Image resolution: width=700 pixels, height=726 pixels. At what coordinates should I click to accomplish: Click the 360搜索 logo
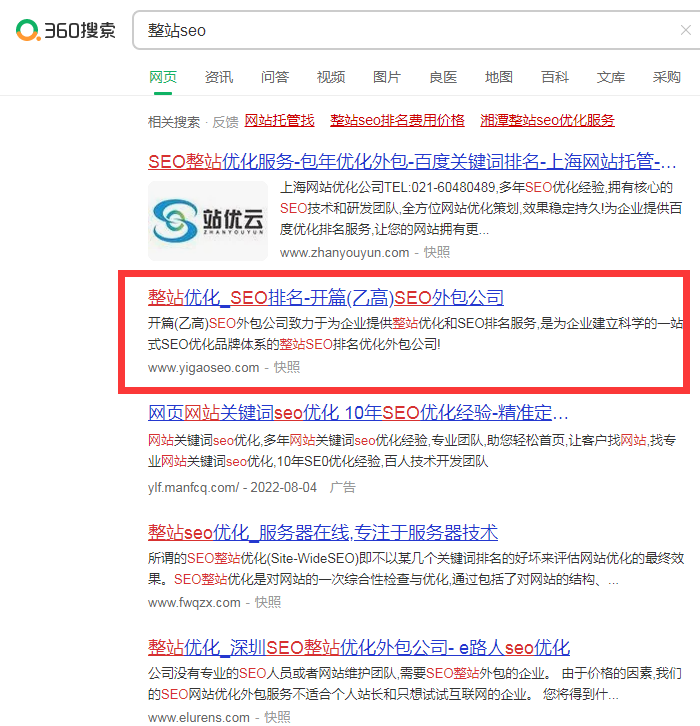(x=65, y=30)
